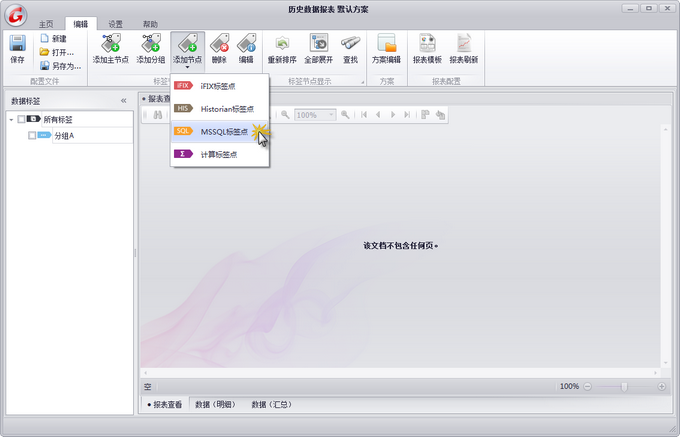This screenshot has width=680, height=437.
Task: Click the 删除 tag icon with red cross
Action: click(219, 43)
